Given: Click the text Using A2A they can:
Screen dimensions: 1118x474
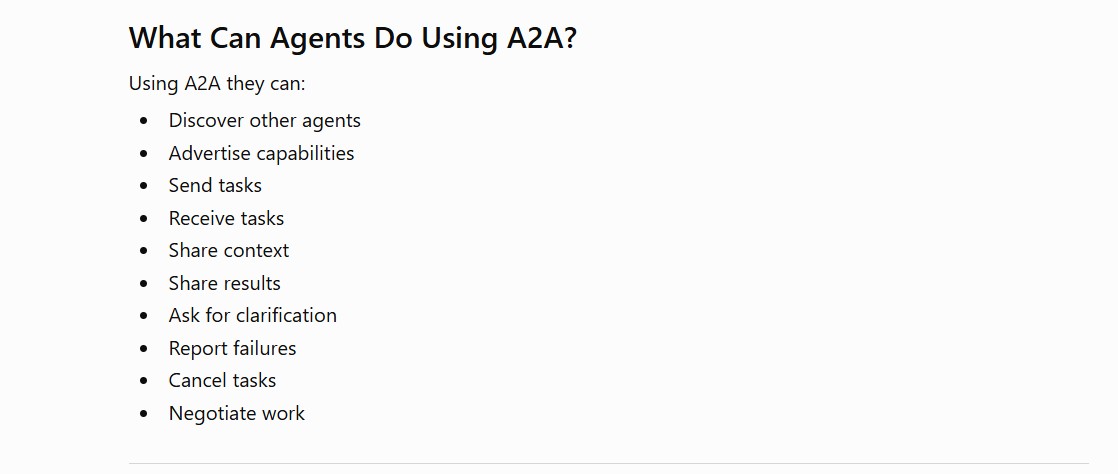Looking at the screenshot, I should point(217,84).
